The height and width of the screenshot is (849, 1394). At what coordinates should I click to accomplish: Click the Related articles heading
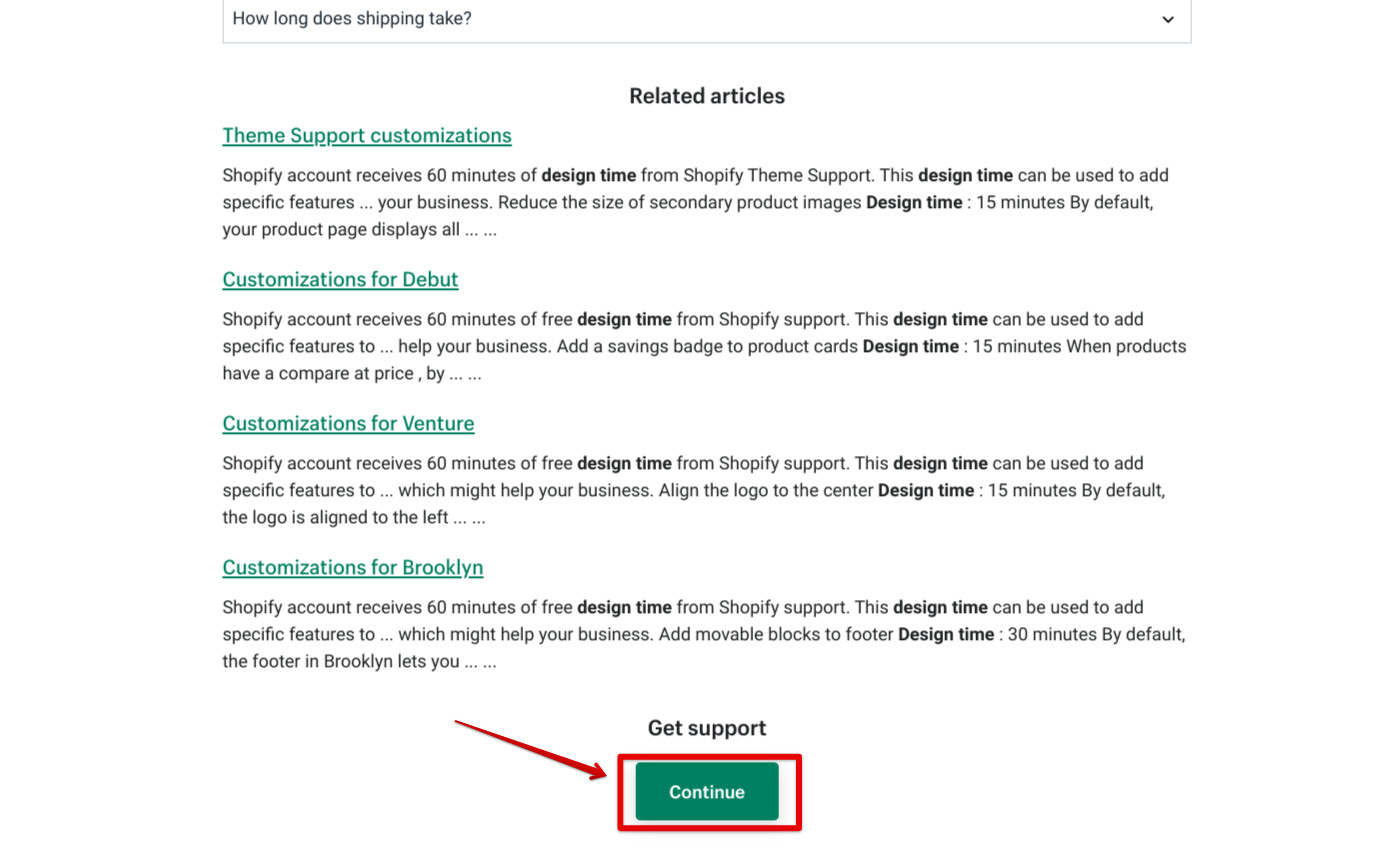(x=706, y=96)
